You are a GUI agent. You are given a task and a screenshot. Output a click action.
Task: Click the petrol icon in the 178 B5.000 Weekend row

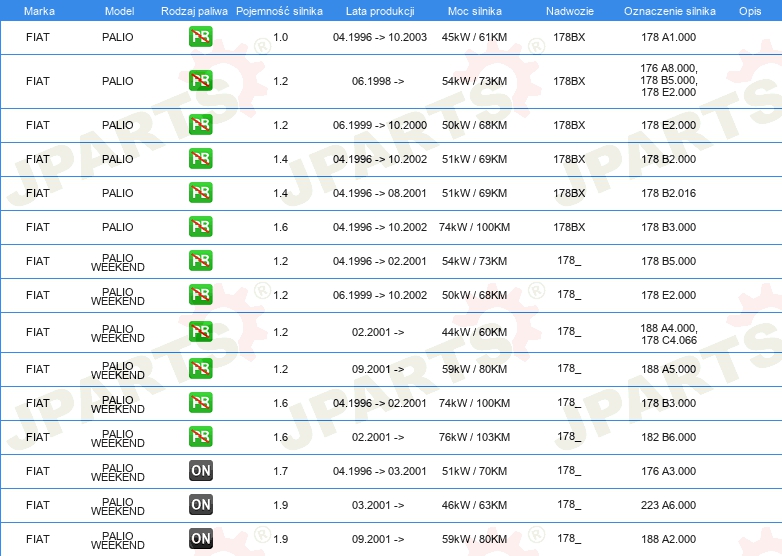[x=200, y=260]
